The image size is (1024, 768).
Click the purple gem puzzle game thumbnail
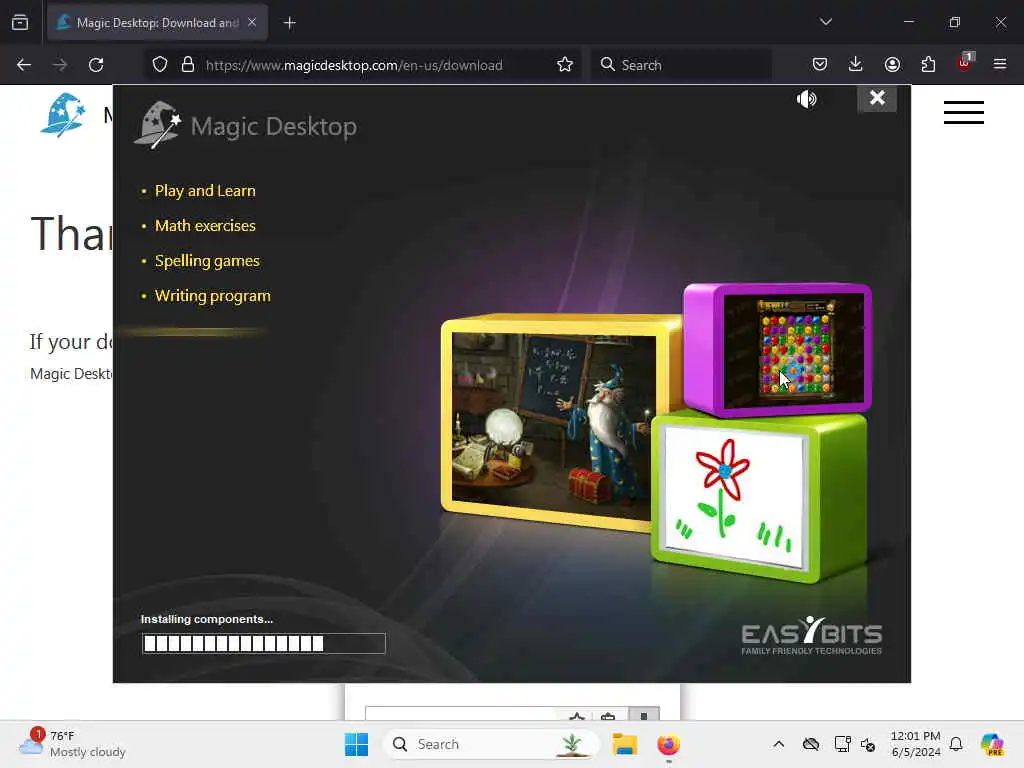778,349
